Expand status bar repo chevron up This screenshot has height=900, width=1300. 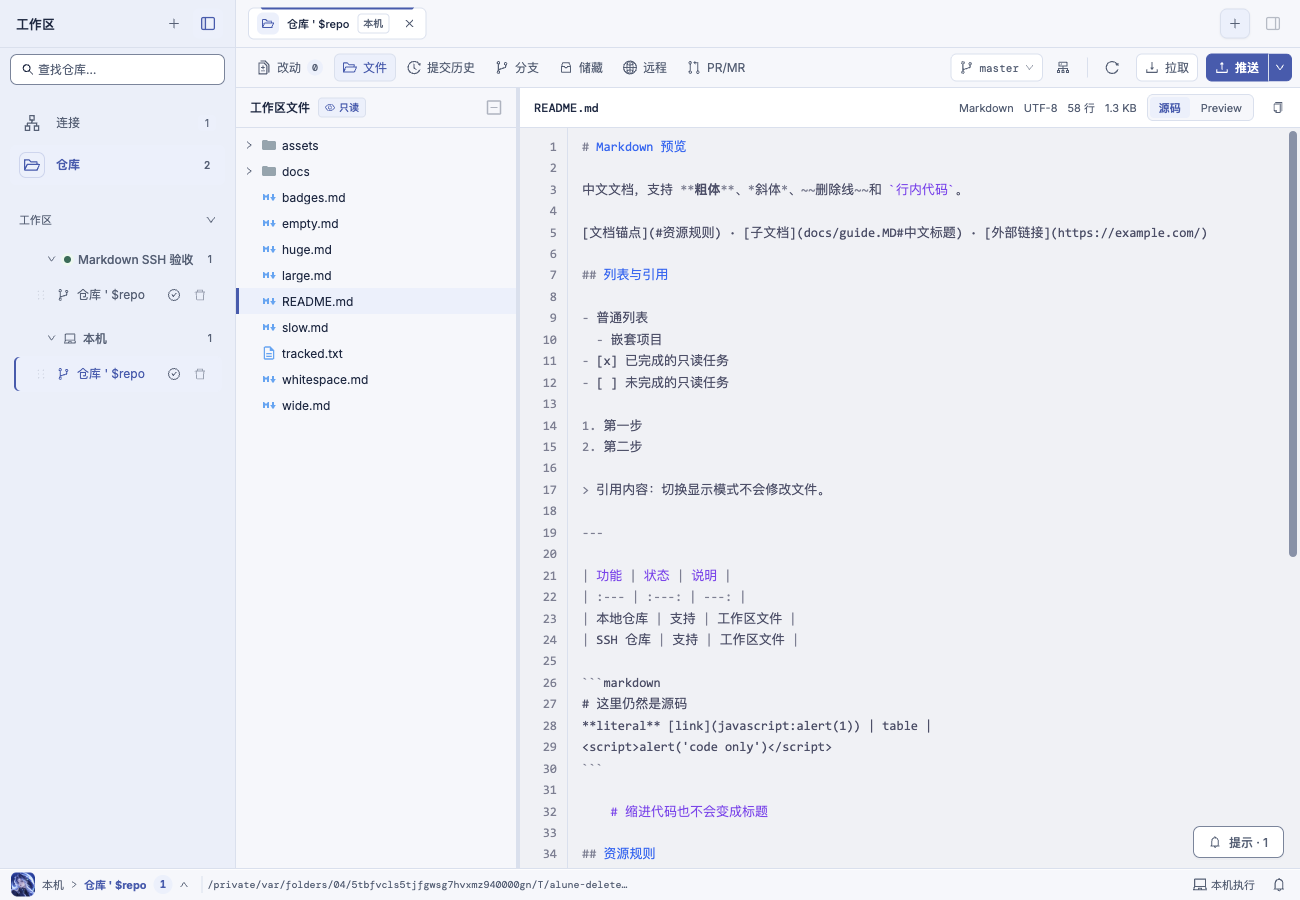(184, 885)
